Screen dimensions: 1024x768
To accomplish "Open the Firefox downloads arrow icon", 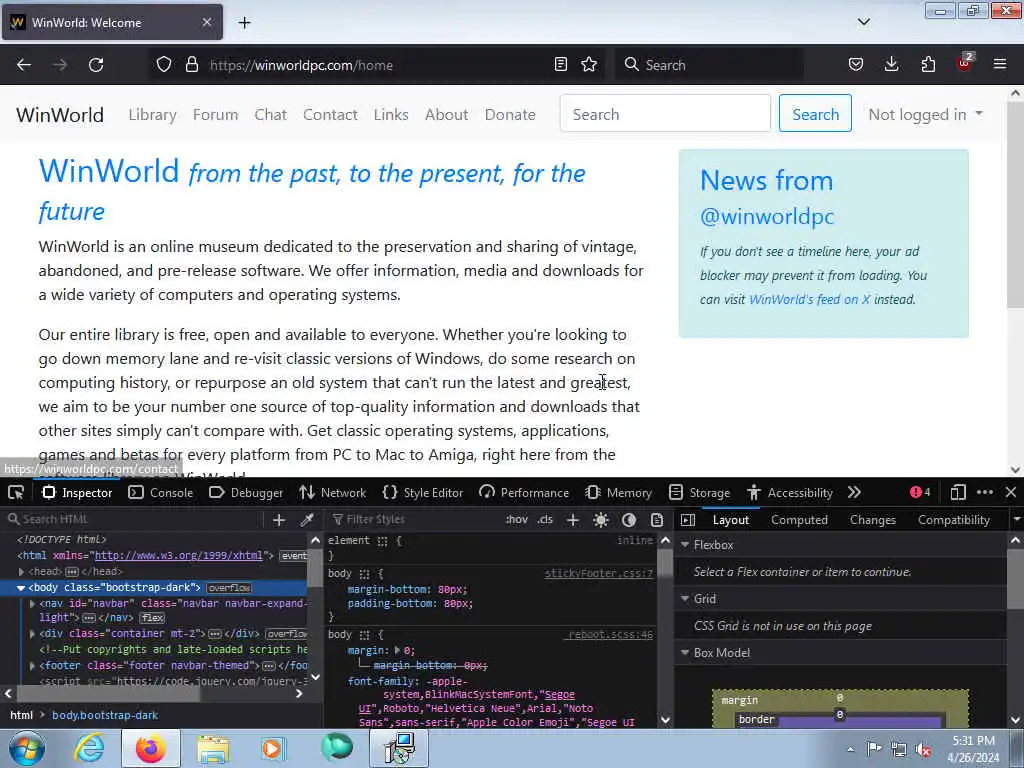I will [x=891, y=65].
